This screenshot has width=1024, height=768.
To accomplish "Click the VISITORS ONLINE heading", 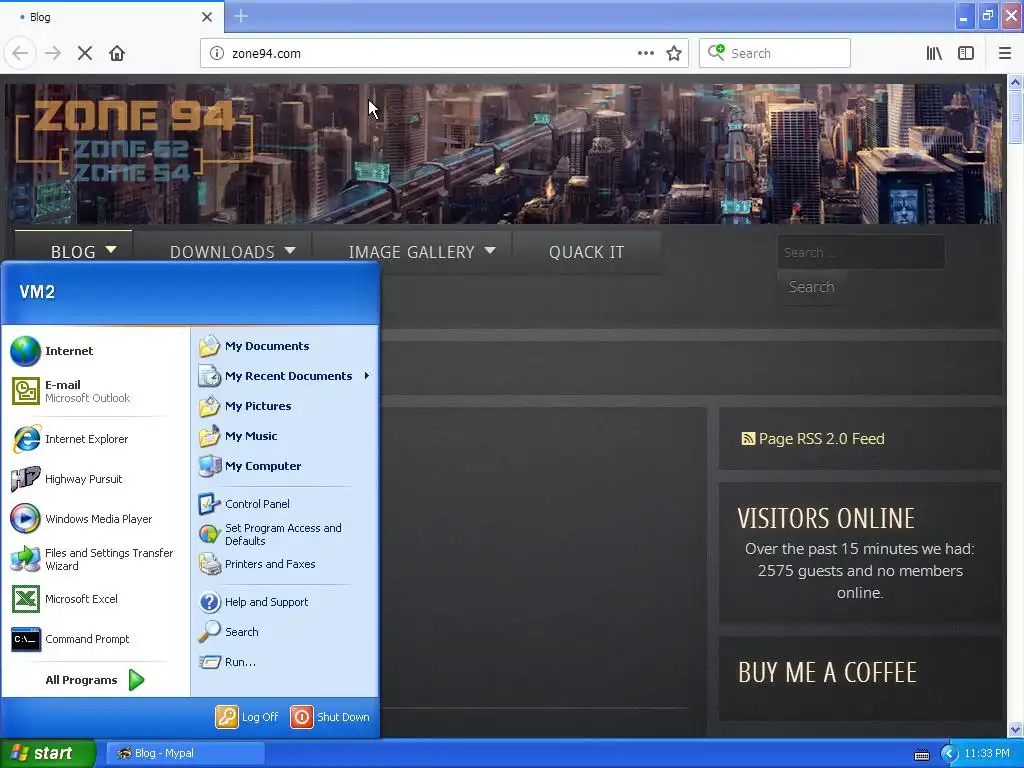I will (x=826, y=519).
